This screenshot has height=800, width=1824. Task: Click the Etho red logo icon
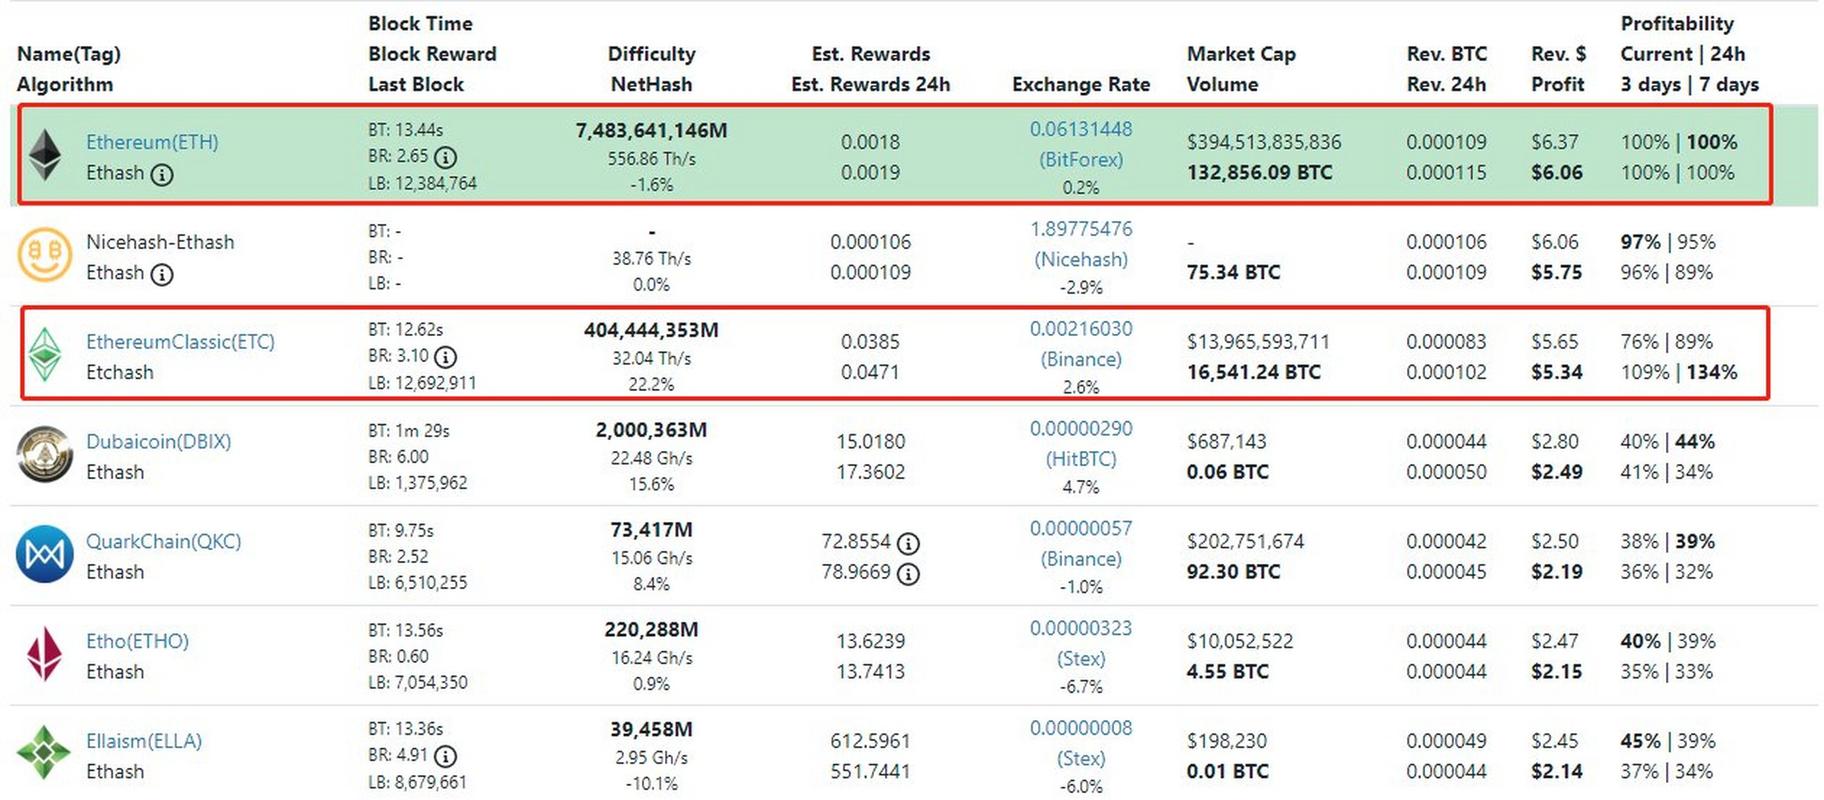[45, 654]
